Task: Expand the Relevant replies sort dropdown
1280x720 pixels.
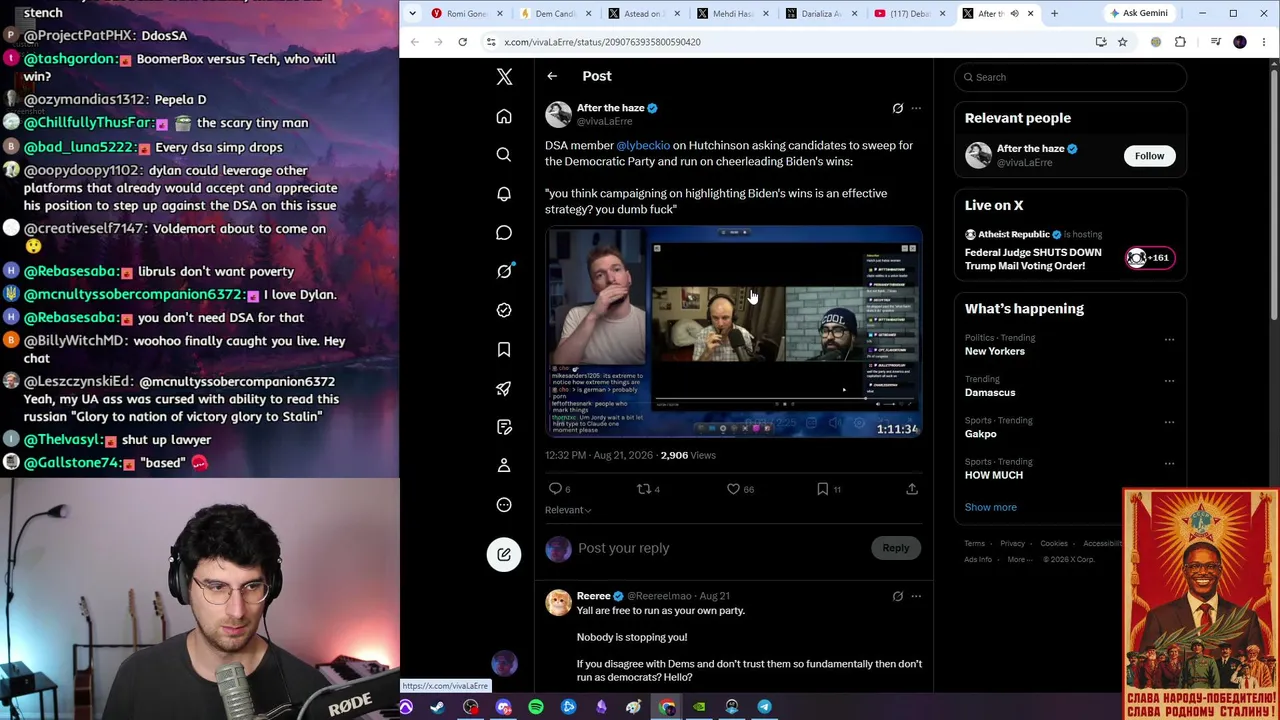Action: [568, 510]
